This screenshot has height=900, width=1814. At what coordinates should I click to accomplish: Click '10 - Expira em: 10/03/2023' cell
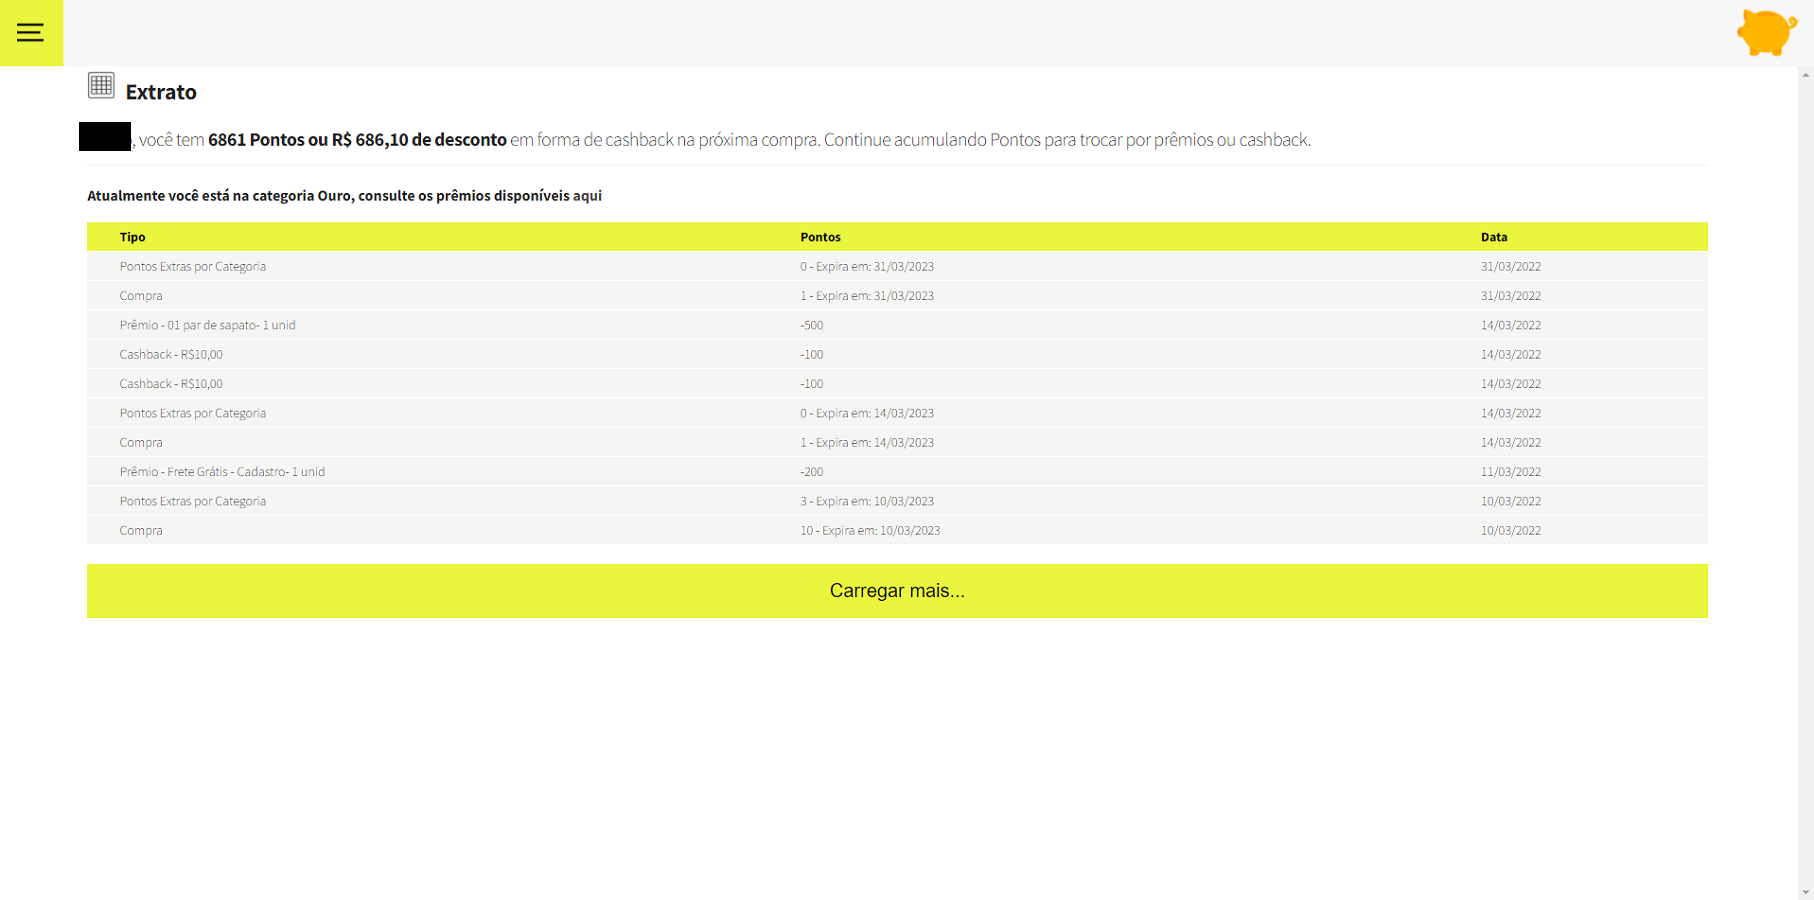coord(870,531)
